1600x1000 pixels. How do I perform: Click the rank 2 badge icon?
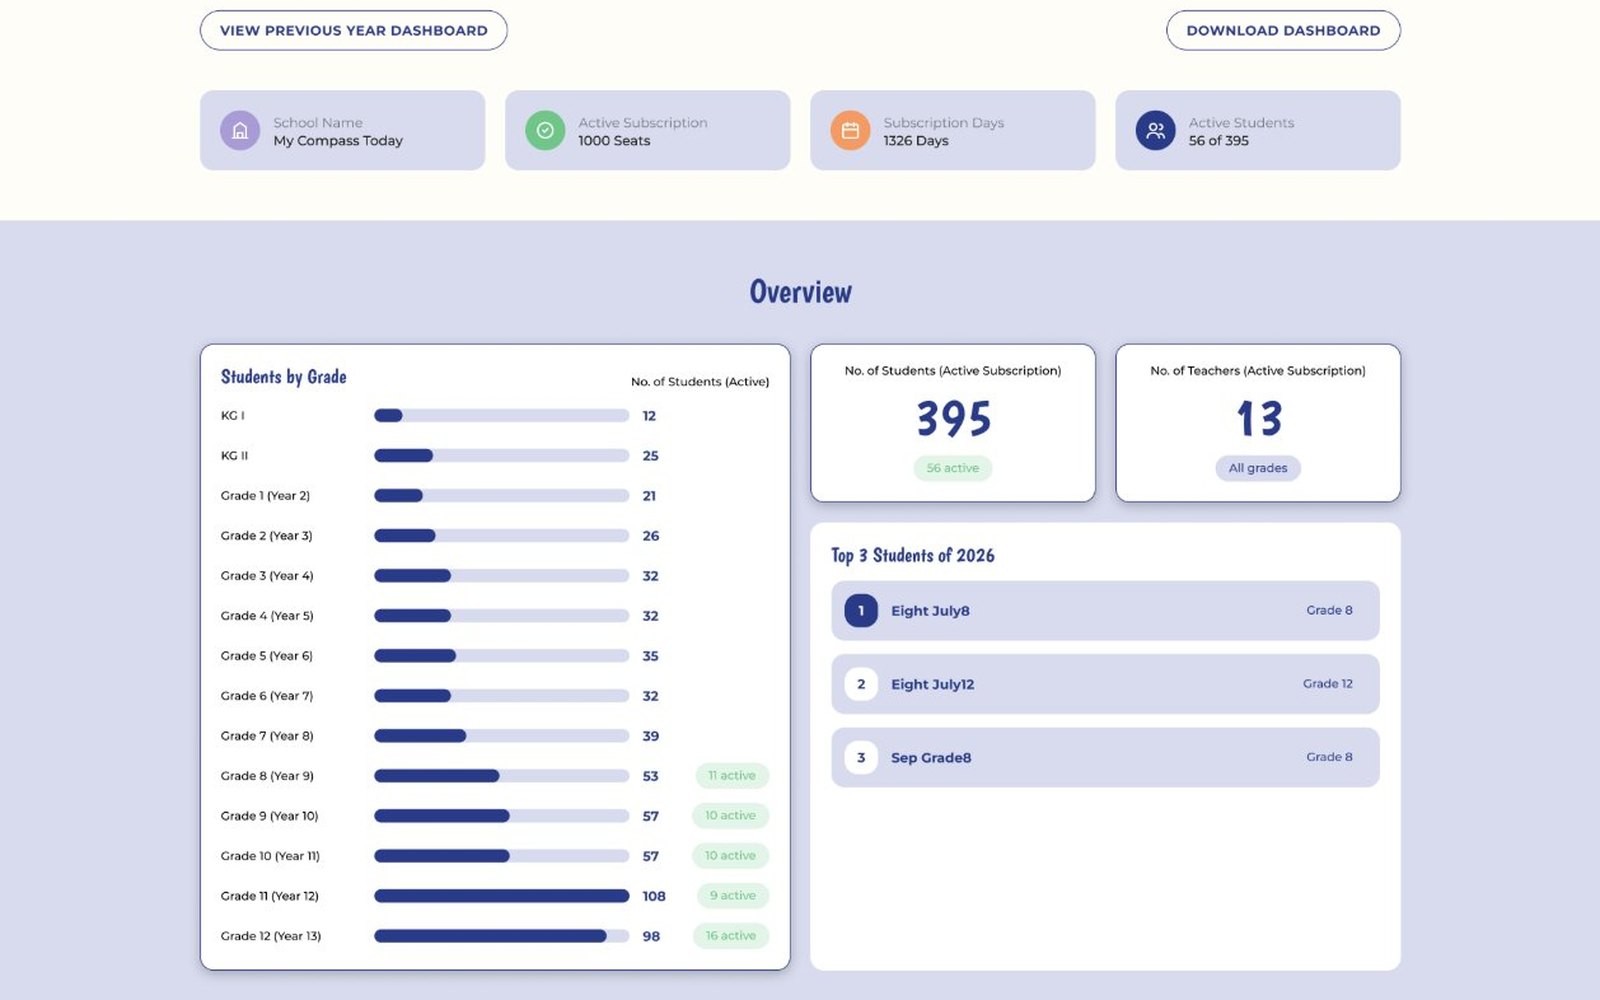coord(861,684)
